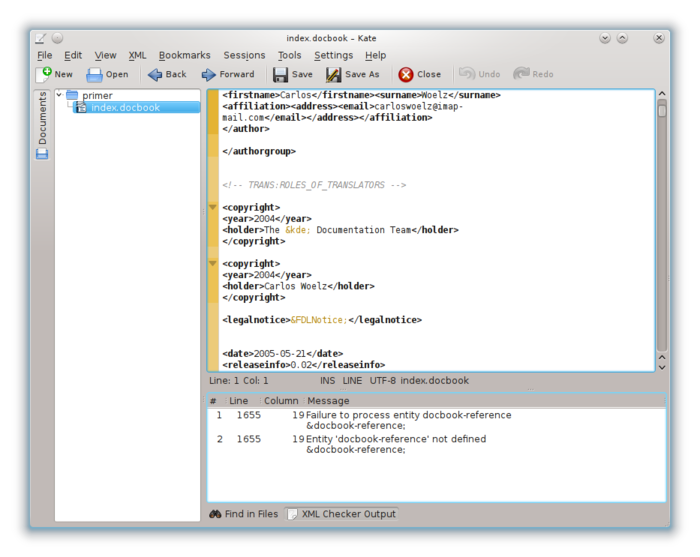The image size is (700, 557).
Task: Toggle the Documents sidebar tab
Action: pos(42,119)
